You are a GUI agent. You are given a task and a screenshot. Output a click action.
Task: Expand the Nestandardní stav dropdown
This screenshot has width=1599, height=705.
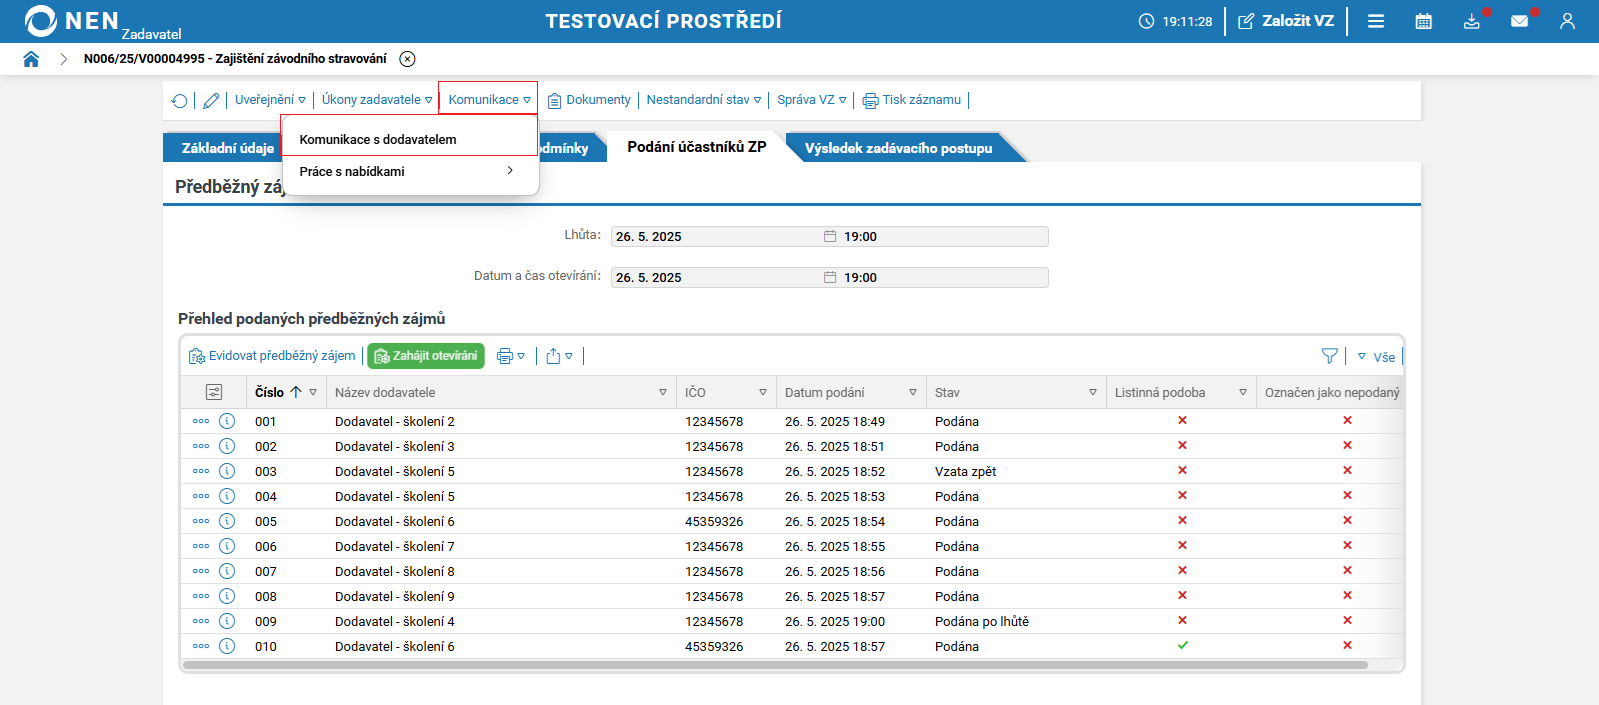704,100
